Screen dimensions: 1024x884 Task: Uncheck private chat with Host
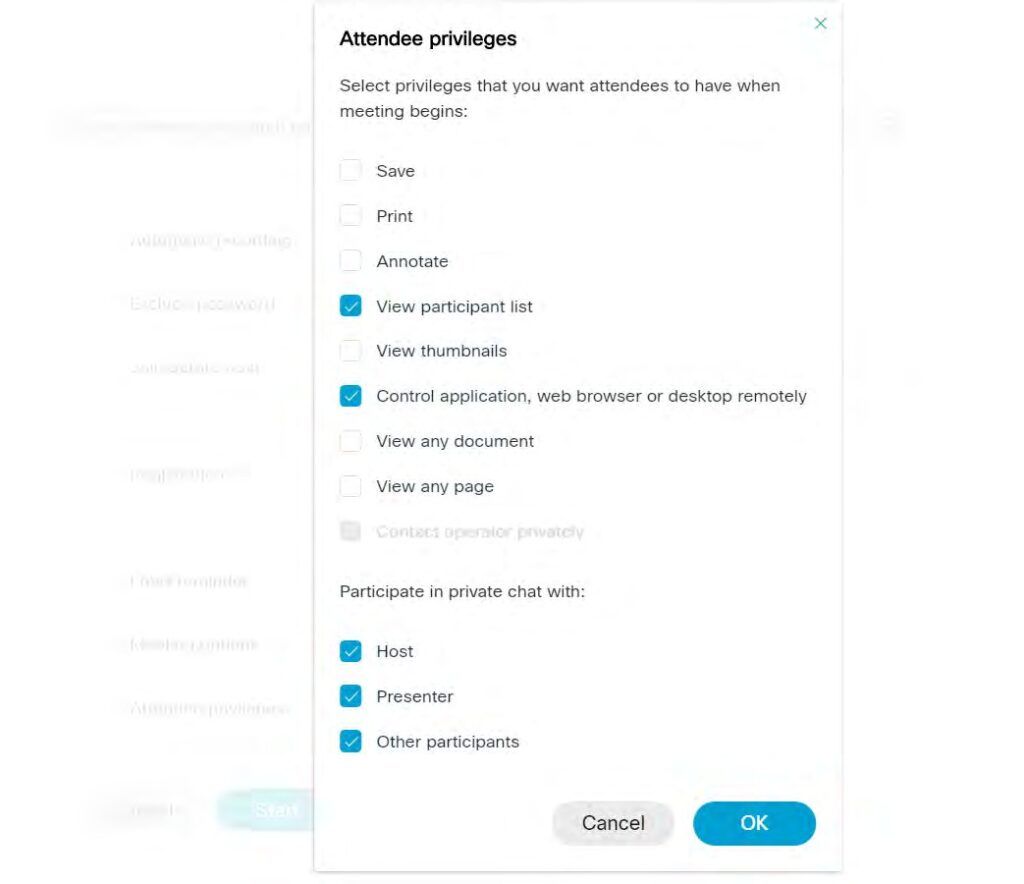click(350, 651)
